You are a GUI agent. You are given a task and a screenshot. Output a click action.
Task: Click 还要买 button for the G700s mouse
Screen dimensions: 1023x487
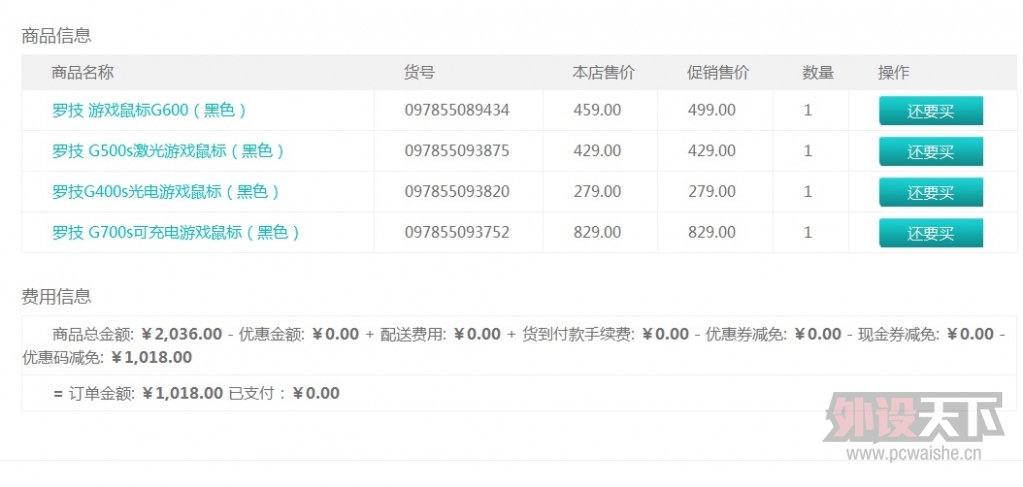931,232
